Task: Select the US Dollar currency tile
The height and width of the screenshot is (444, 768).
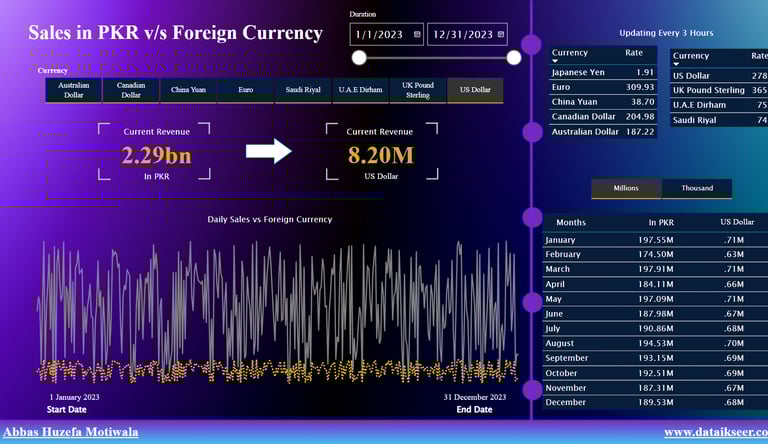Action: (475, 90)
